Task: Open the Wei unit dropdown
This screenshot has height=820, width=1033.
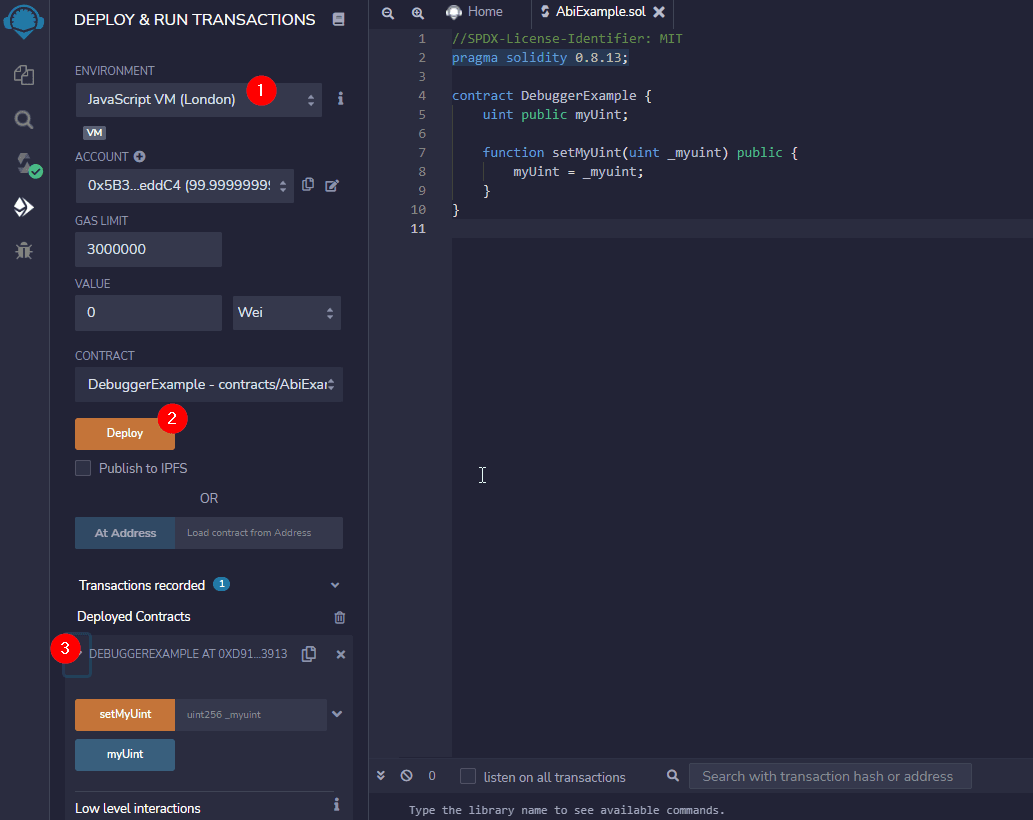Action: [x=287, y=312]
